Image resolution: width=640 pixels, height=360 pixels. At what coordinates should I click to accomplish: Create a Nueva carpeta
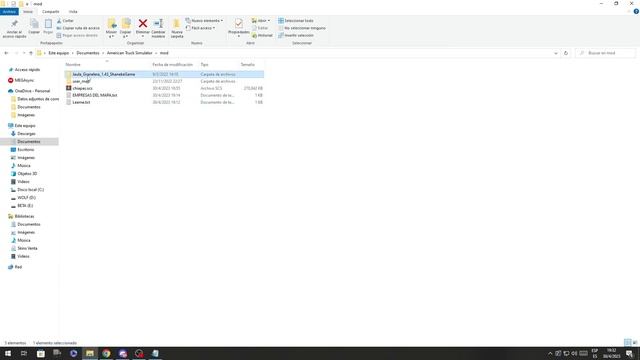[177, 28]
